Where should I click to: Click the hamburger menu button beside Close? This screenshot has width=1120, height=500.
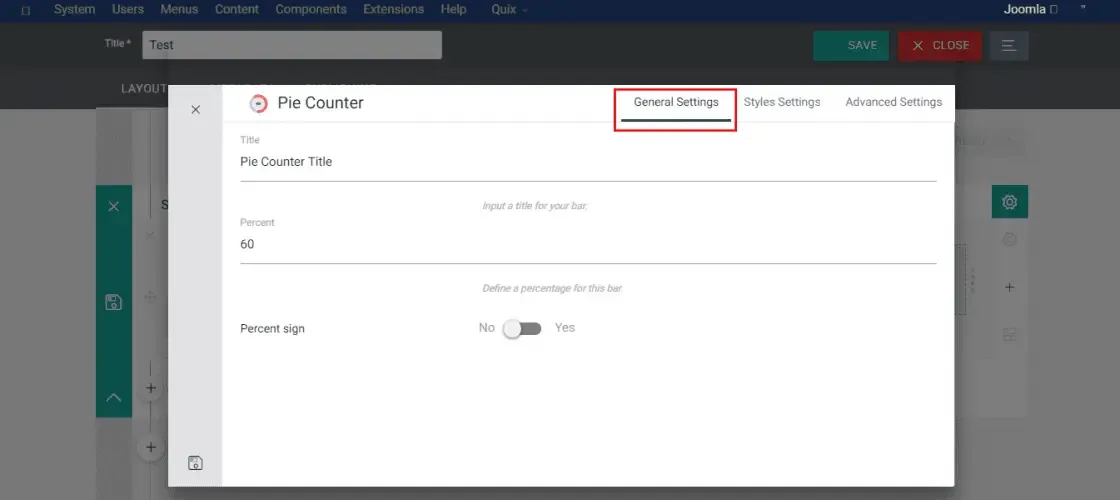click(x=1009, y=45)
